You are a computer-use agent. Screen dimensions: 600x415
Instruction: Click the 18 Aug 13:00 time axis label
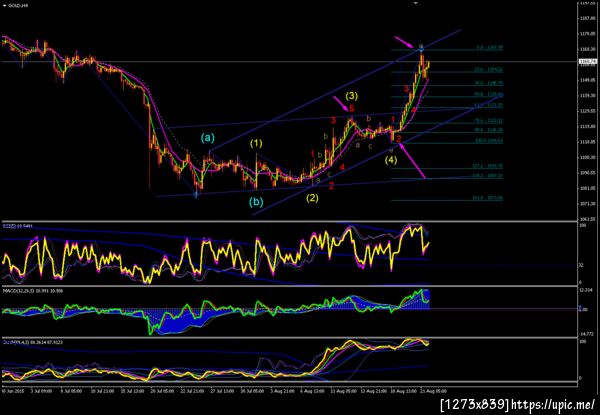pos(406,391)
